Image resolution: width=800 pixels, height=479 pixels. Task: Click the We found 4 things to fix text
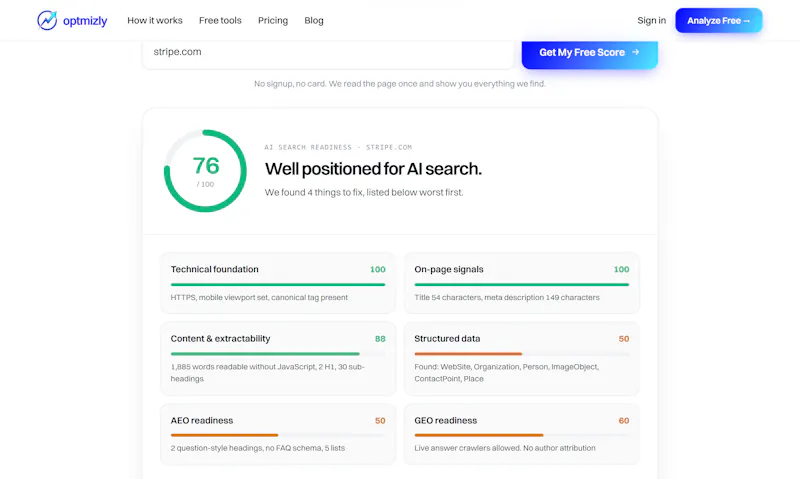pos(364,192)
